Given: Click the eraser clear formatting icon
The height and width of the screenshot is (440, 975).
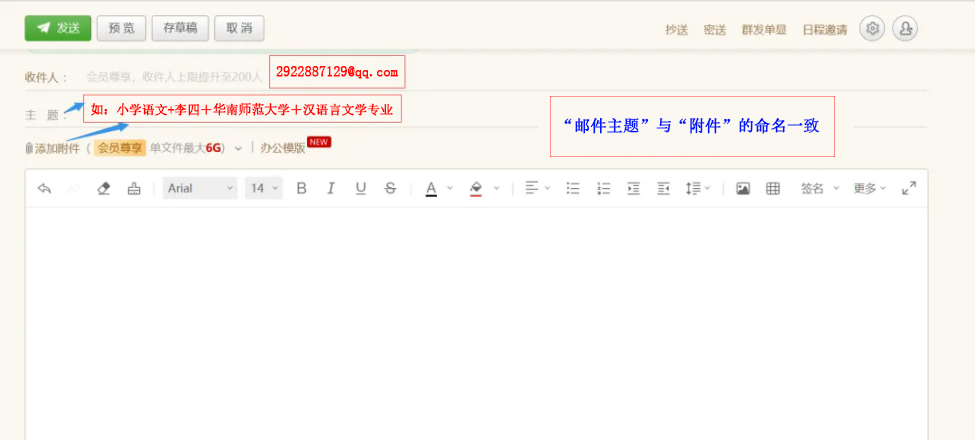Looking at the screenshot, I should click(104, 188).
